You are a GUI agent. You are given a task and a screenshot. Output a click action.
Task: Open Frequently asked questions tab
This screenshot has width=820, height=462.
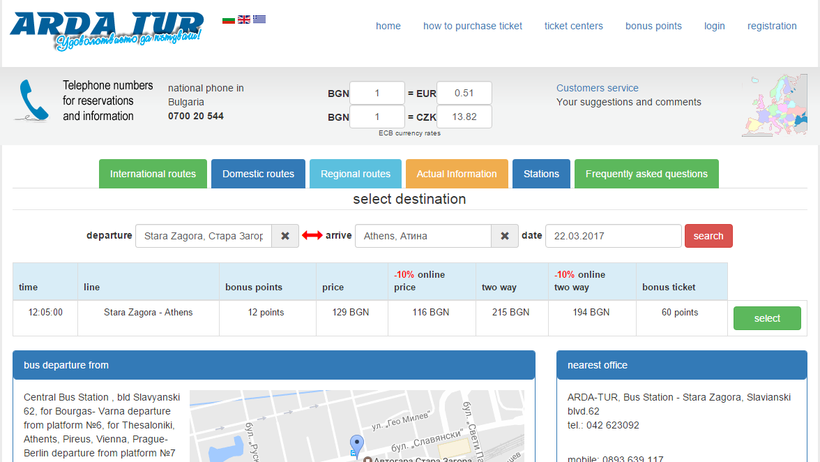[x=646, y=174]
